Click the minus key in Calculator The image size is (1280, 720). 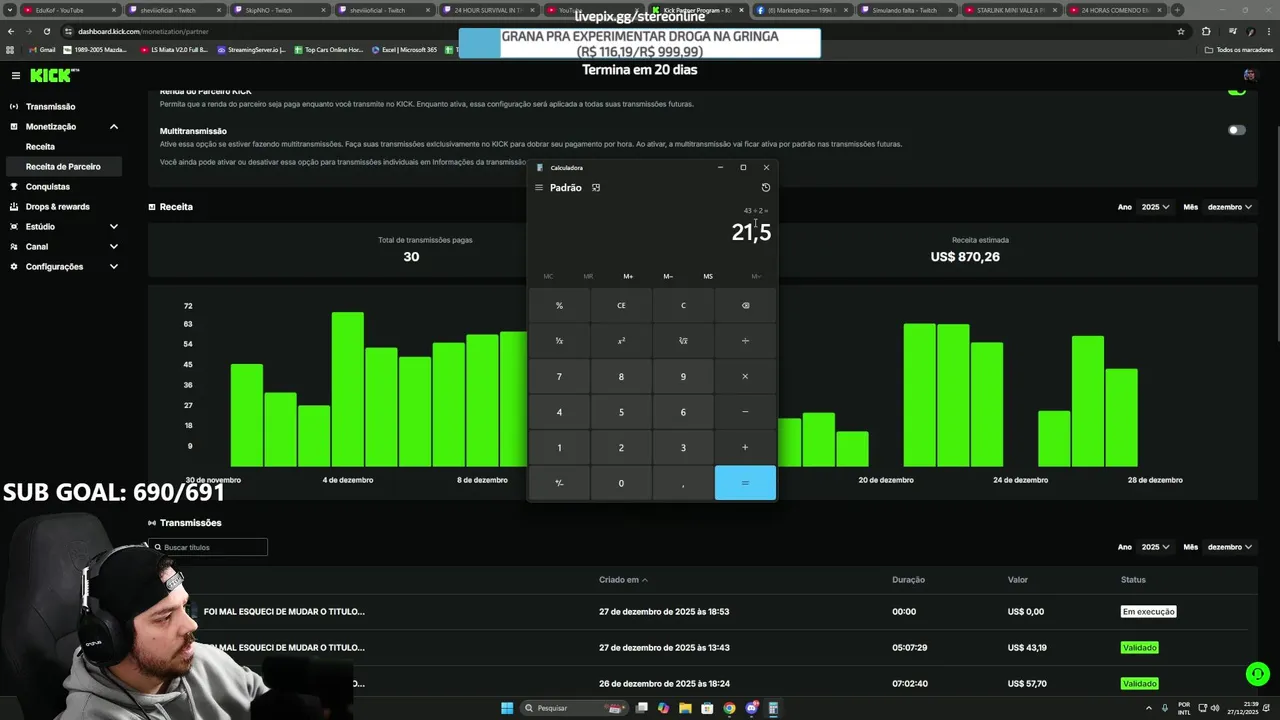tap(745, 412)
